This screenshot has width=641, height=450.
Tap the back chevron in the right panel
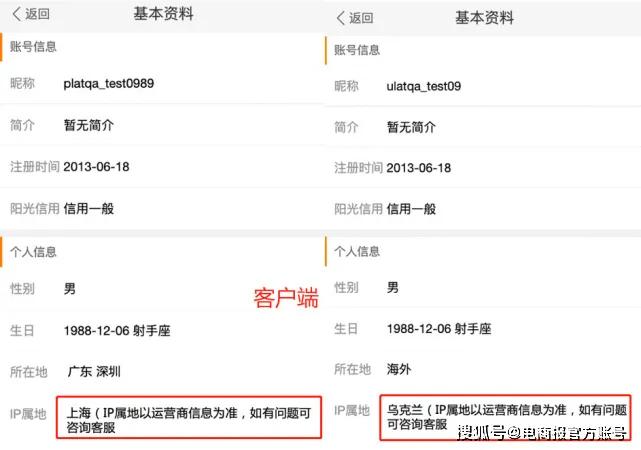340,17
